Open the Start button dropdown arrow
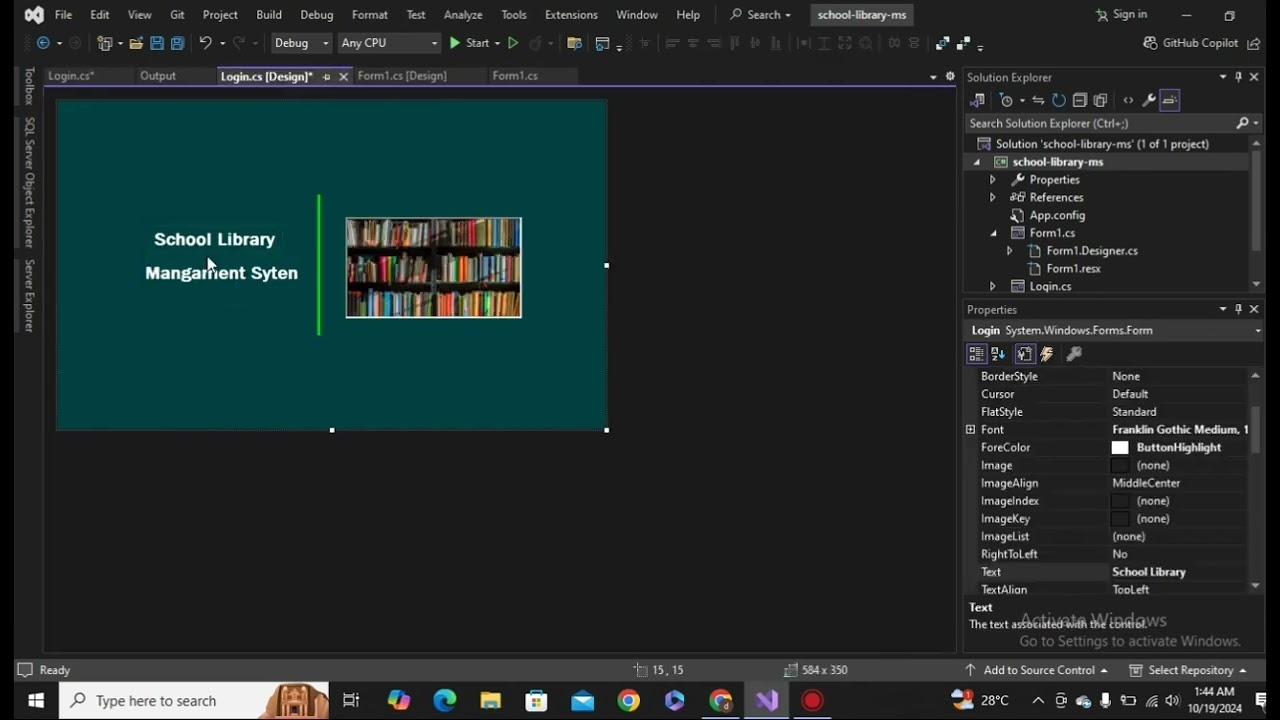1280x720 pixels. click(497, 43)
